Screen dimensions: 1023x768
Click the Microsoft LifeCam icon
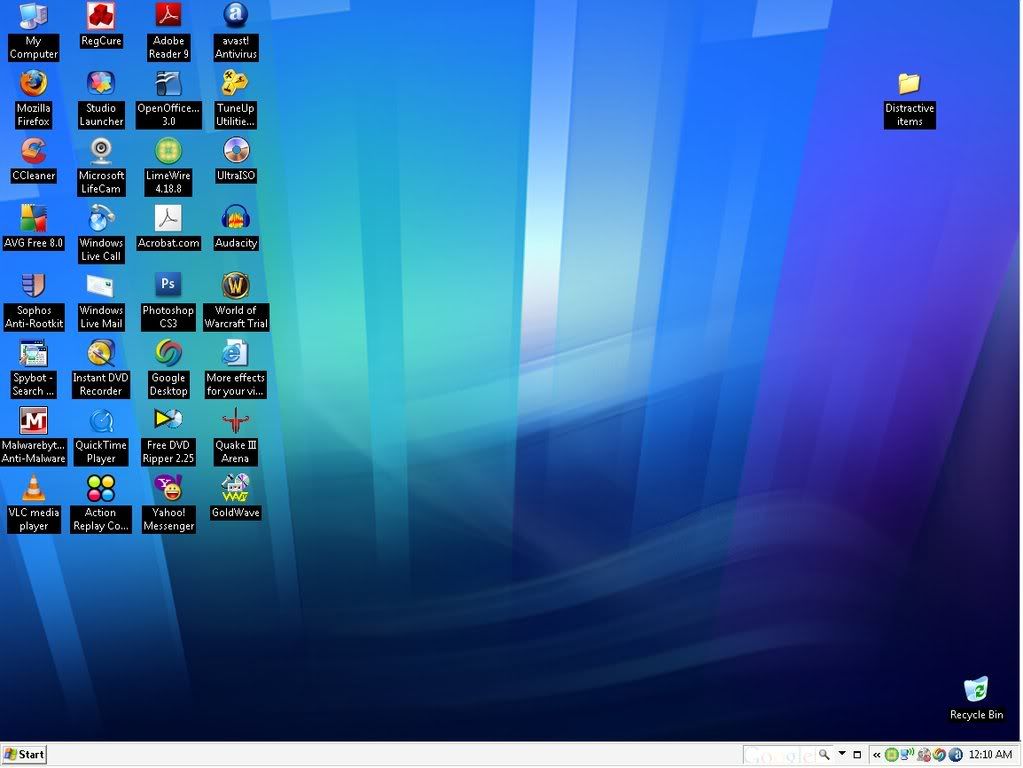[x=101, y=166]
